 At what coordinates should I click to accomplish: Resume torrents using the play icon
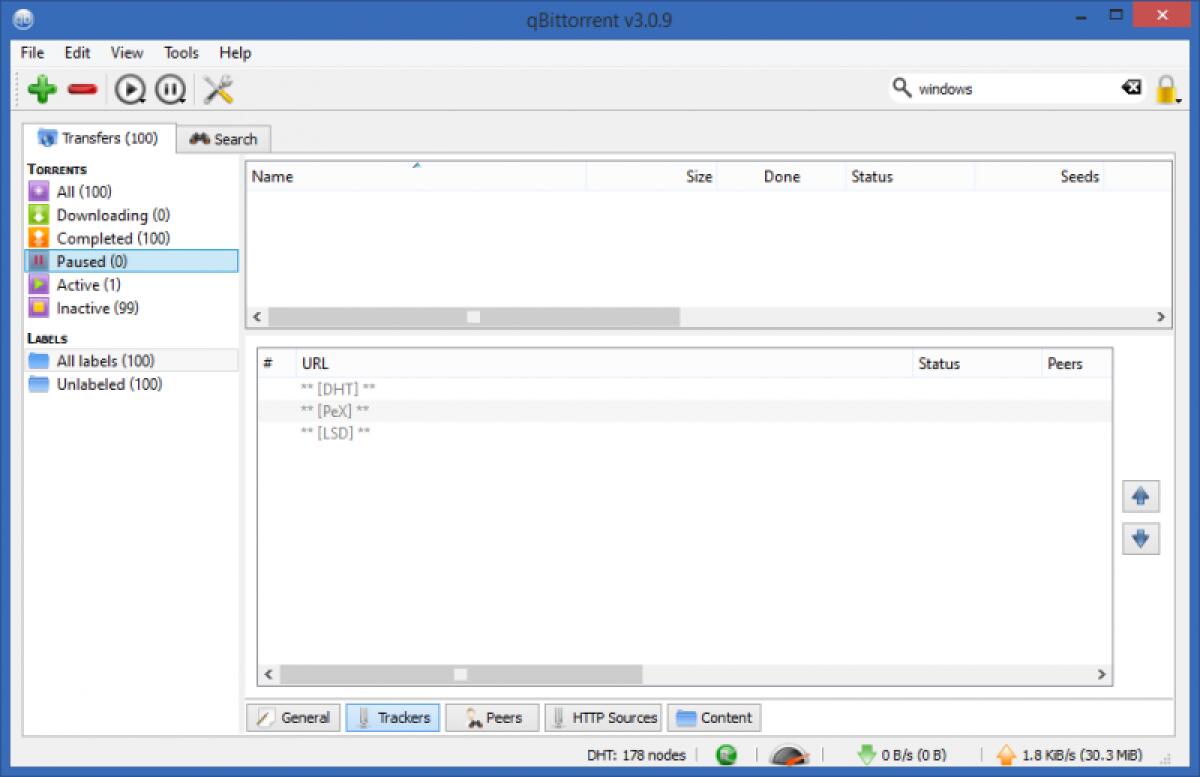[129, 89]
